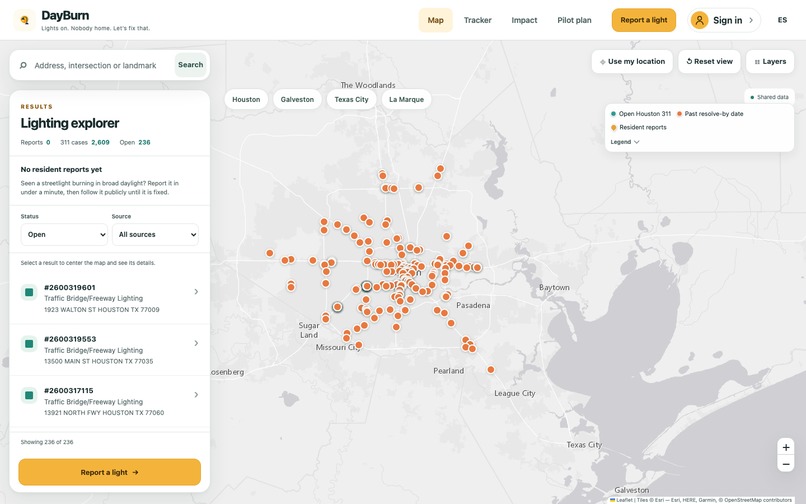Click the Leaflet attribution link
Viewport: 806px width, 504px height.
tap(621, 500)
